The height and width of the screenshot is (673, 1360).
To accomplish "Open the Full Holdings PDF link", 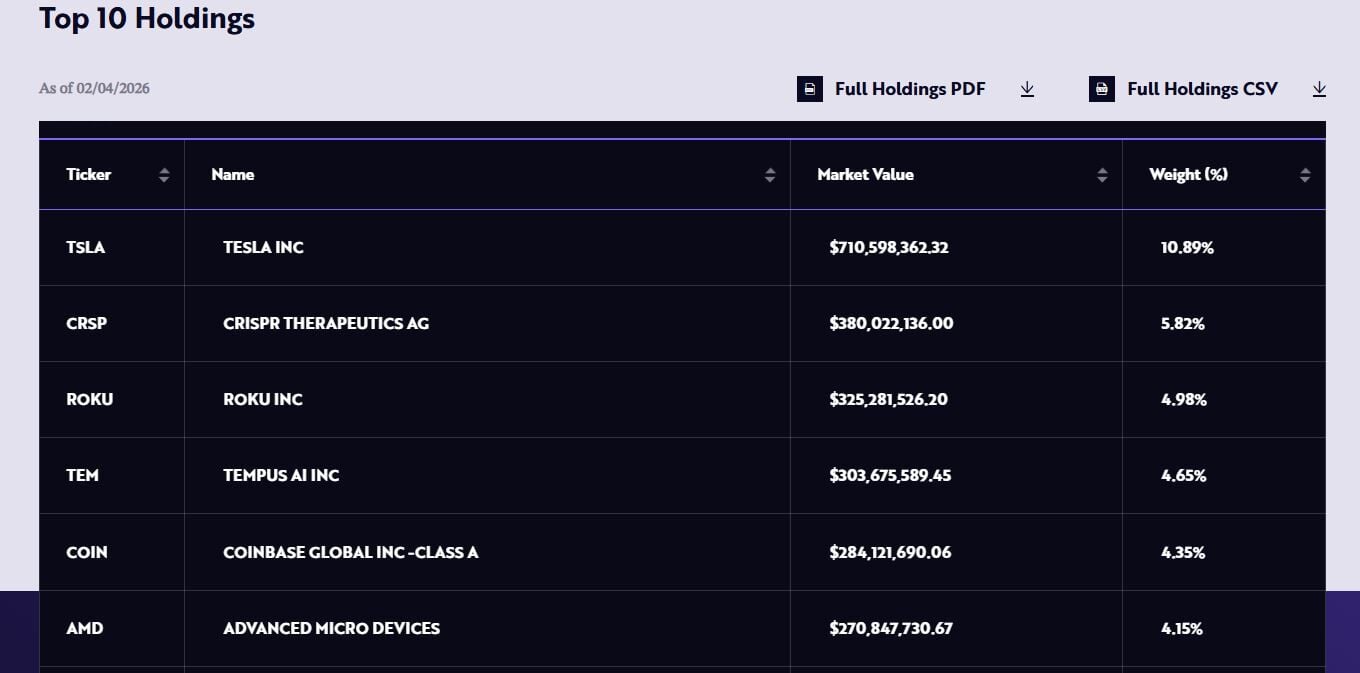I will pos(910,89).
